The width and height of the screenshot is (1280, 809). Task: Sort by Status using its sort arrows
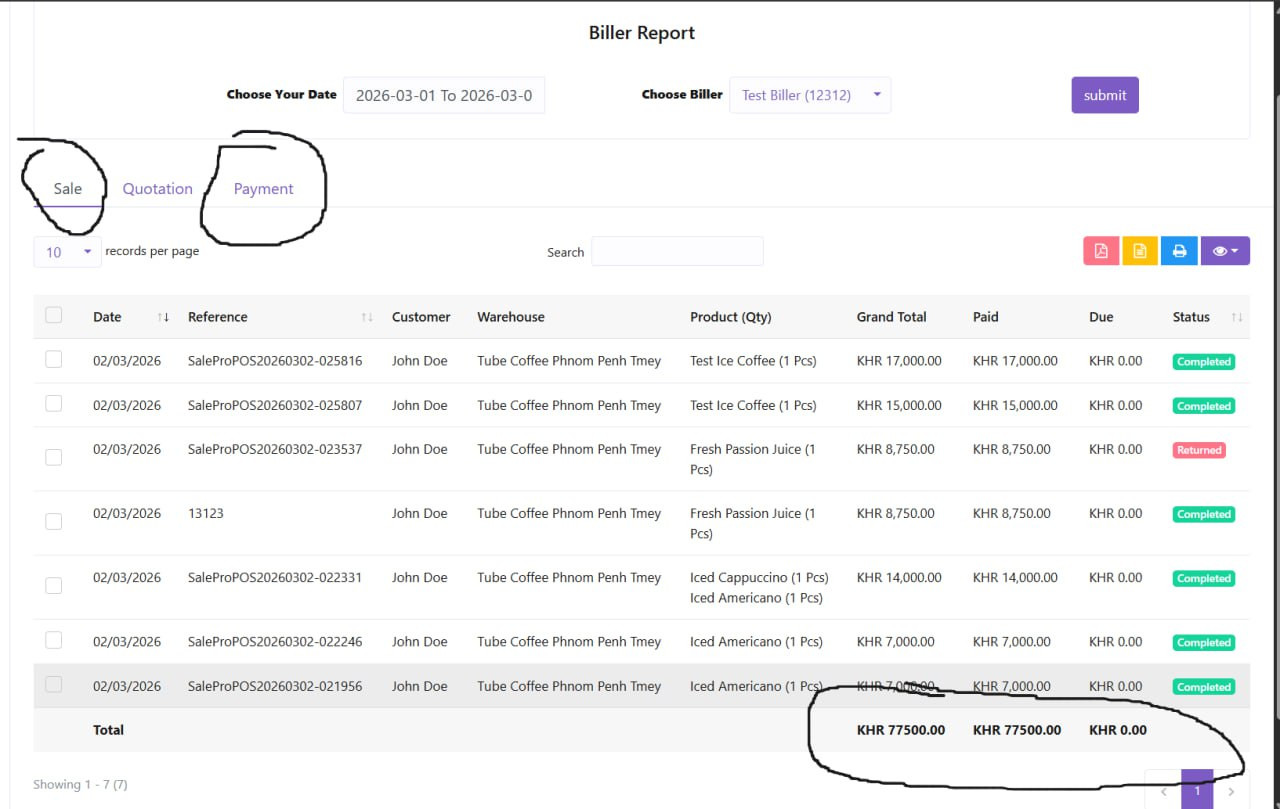(x=1237, y=317)
